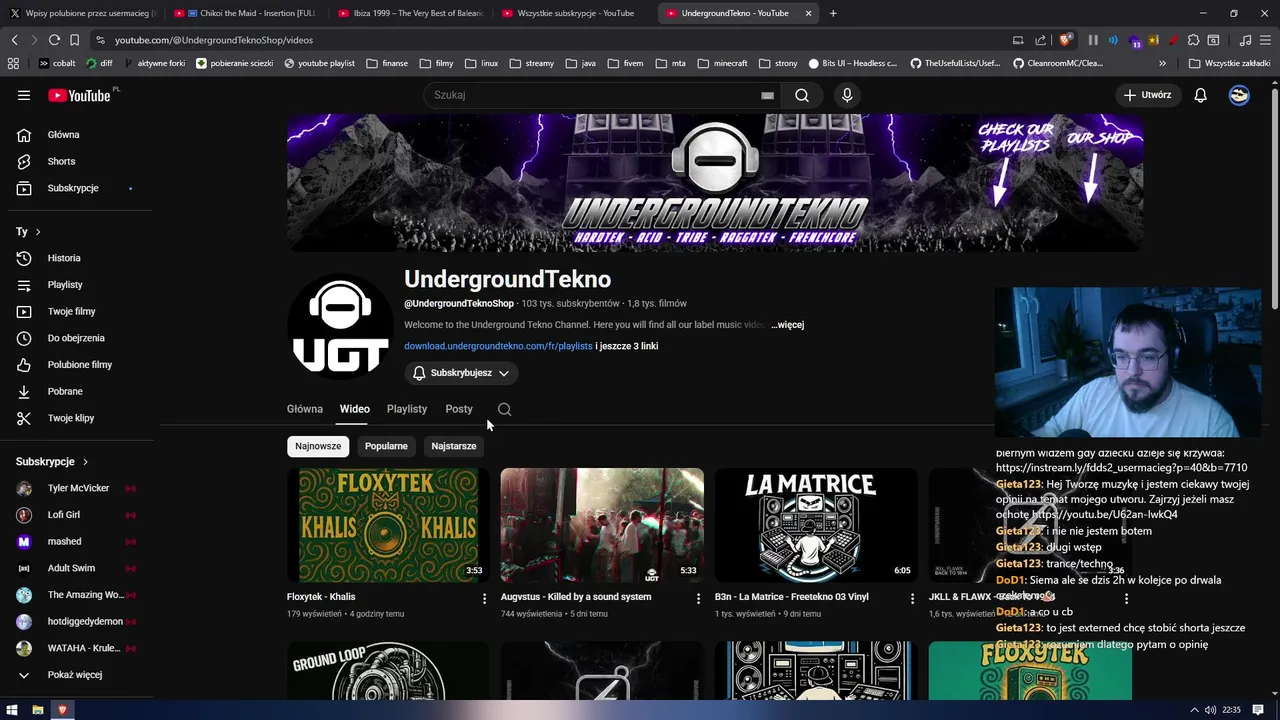The width and height of the screenshot is (1280, 720).
Task: Switch to channel Playlisty tab
Action: pos(407,409)
